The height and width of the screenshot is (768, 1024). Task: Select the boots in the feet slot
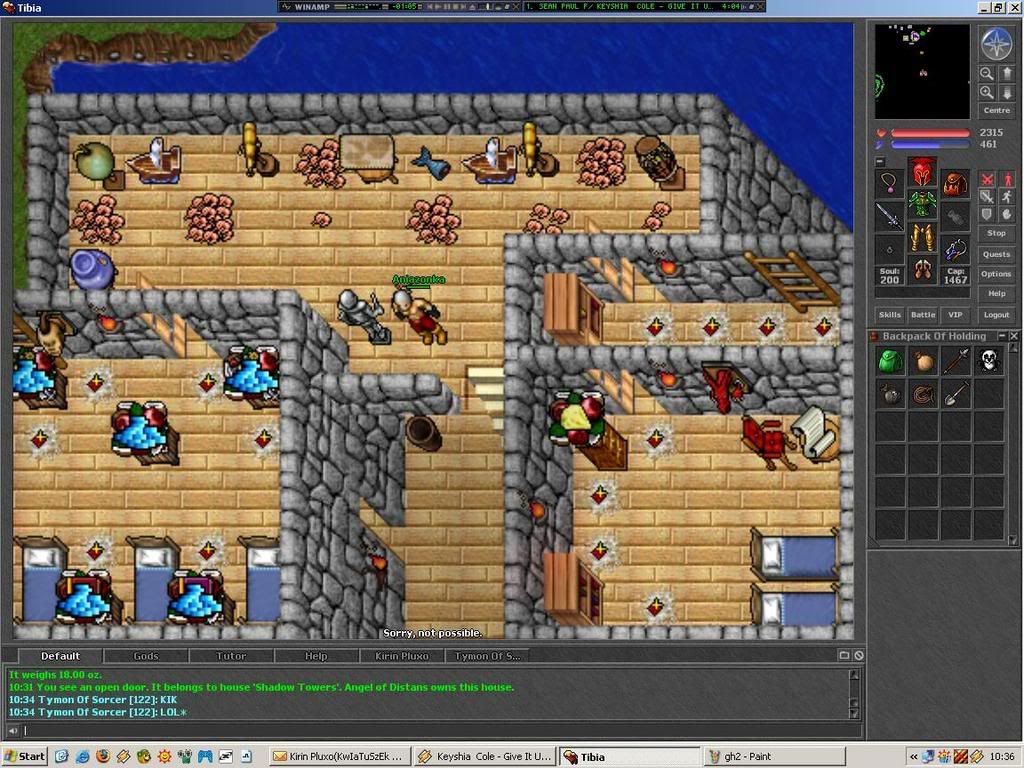[x=922, y=270]
